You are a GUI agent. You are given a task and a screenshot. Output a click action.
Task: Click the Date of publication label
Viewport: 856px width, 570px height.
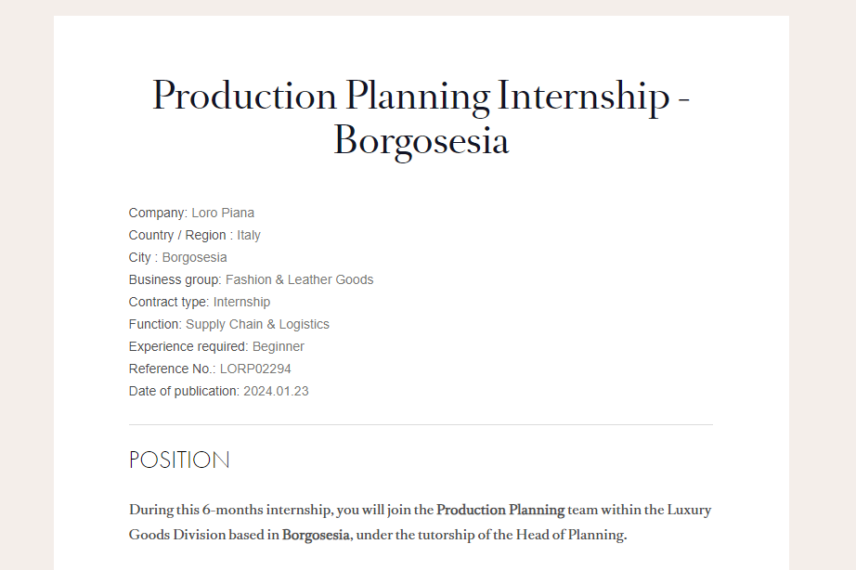coord(184,391)
